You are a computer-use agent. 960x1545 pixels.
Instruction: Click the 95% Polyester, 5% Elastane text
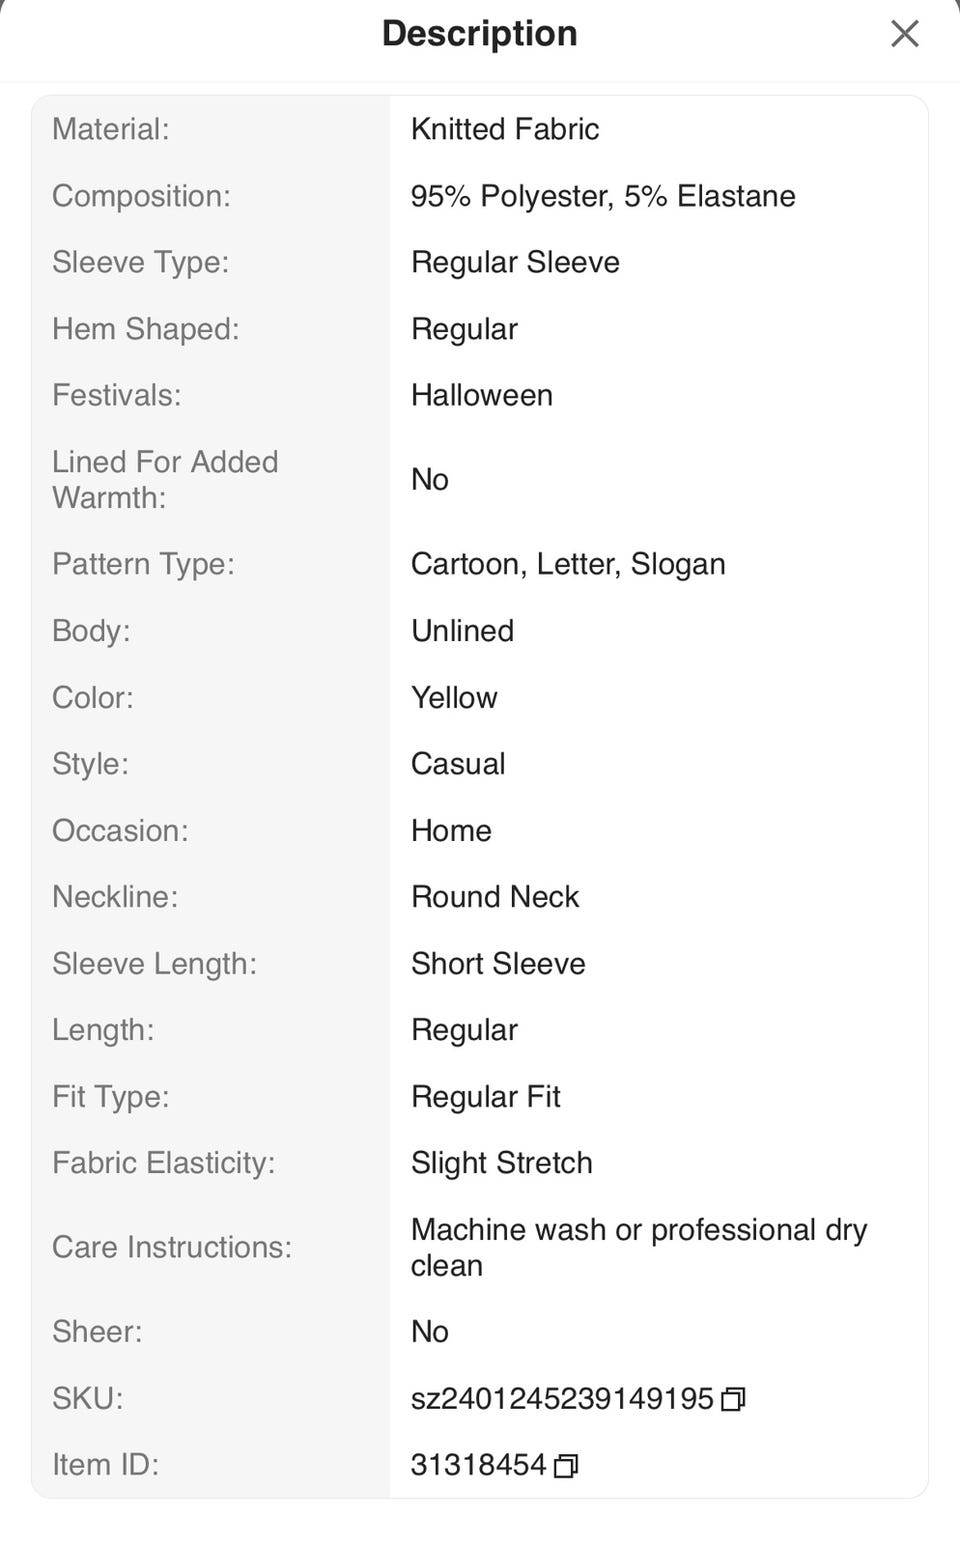[x=602, y=196]
